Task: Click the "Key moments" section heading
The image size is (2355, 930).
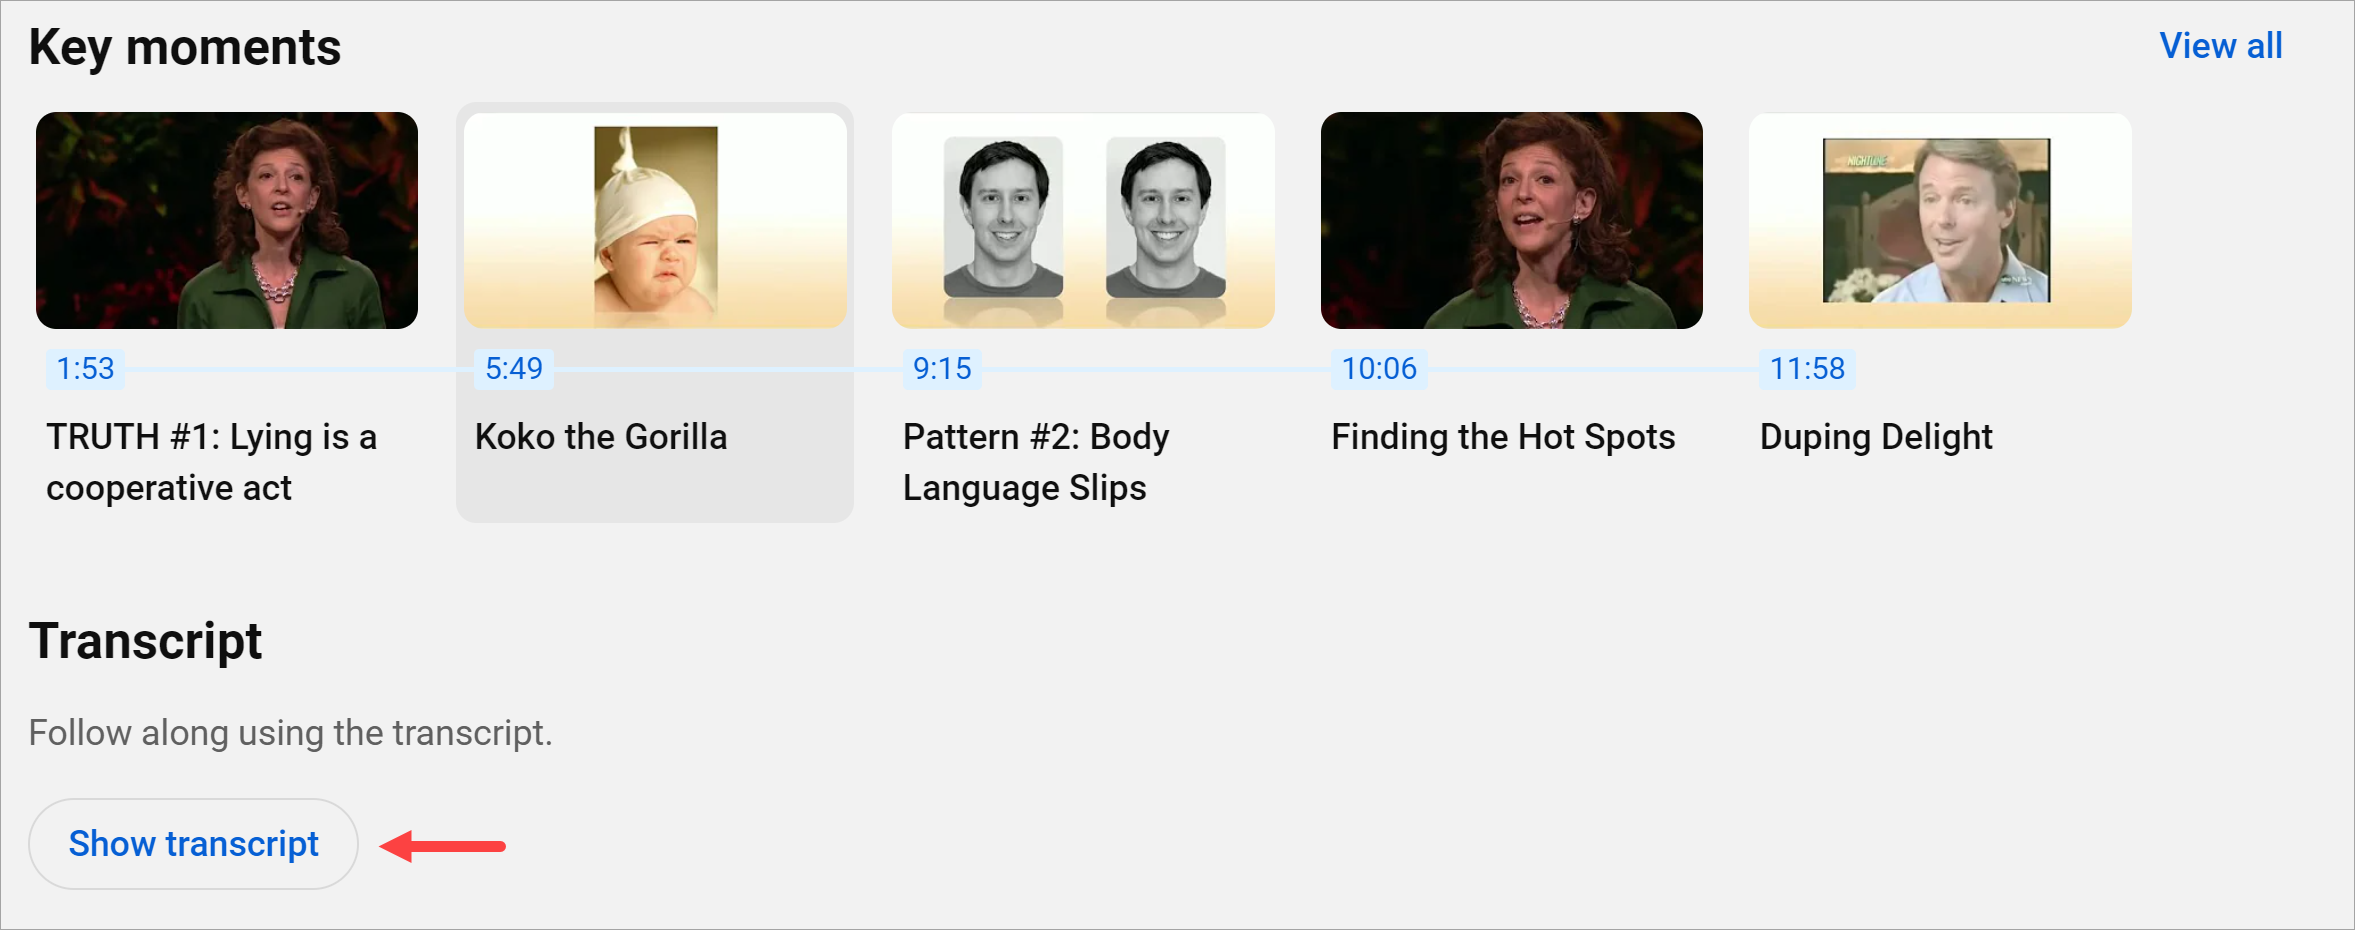Action: click(x=185, y=48)
